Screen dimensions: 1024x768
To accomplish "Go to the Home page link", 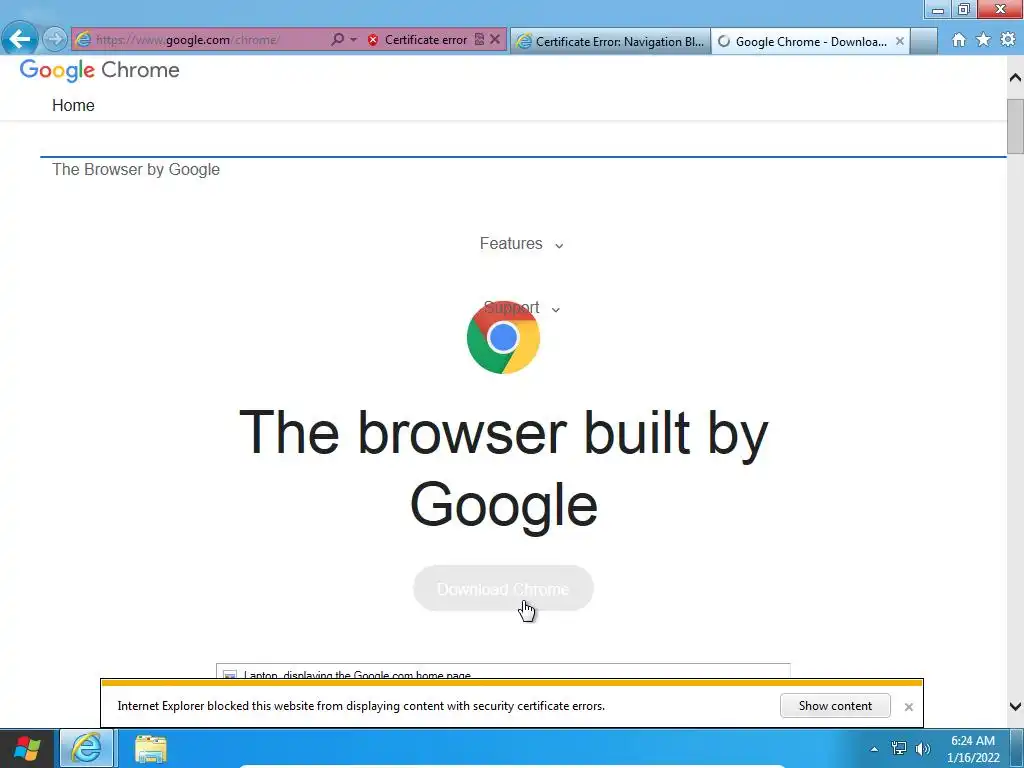I will point(73,106).
